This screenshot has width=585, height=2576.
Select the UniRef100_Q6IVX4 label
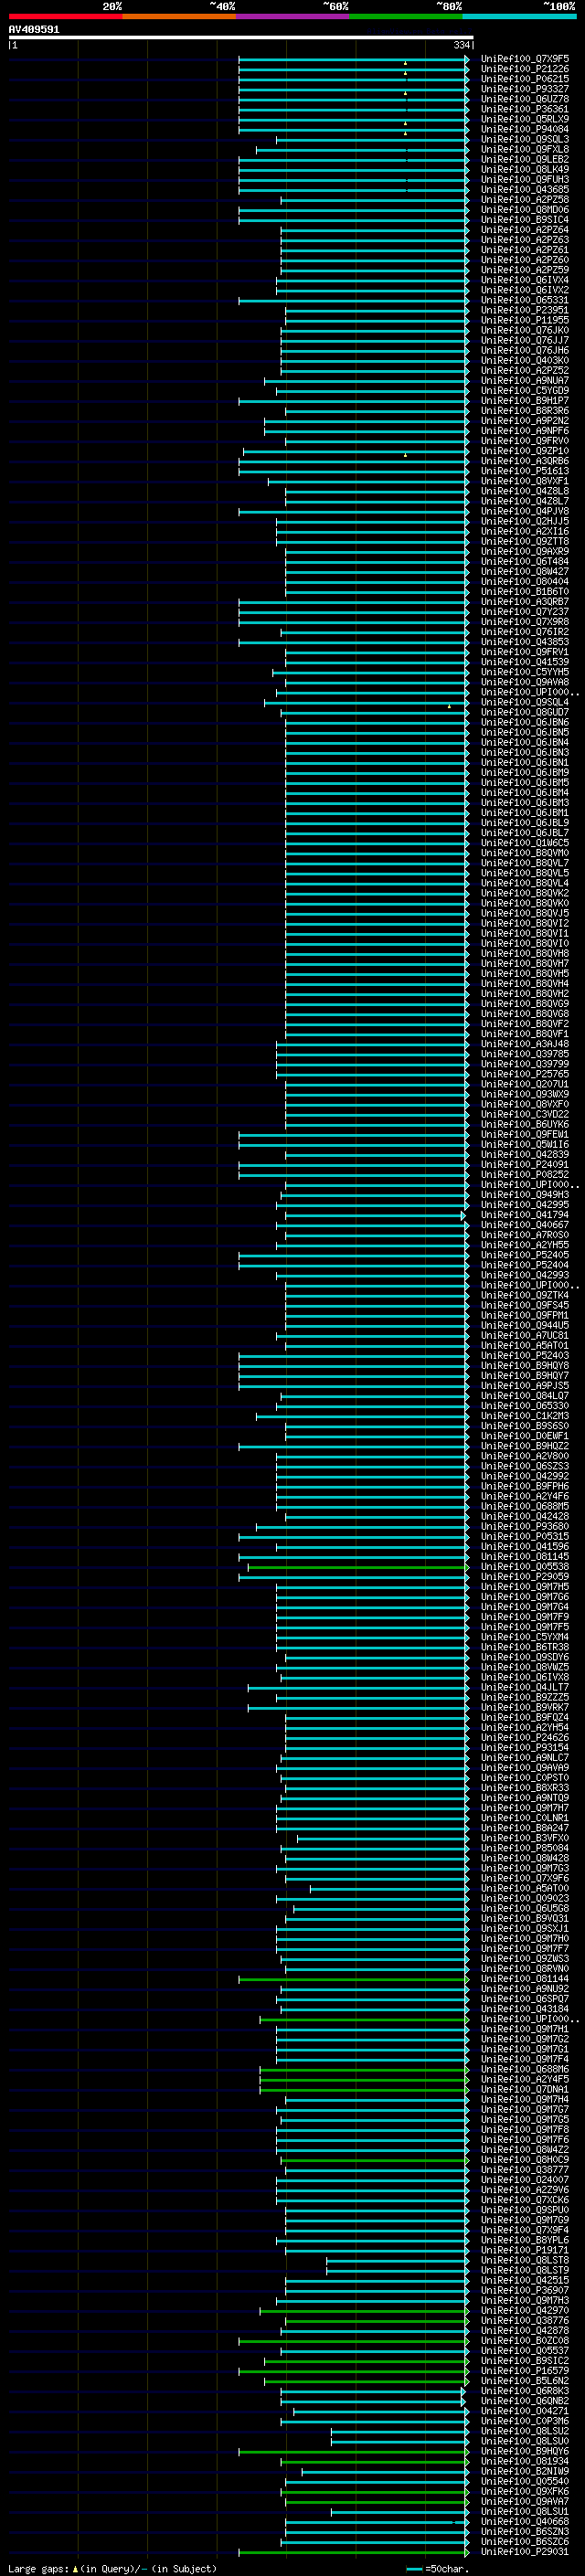click(x=525, y=281)
